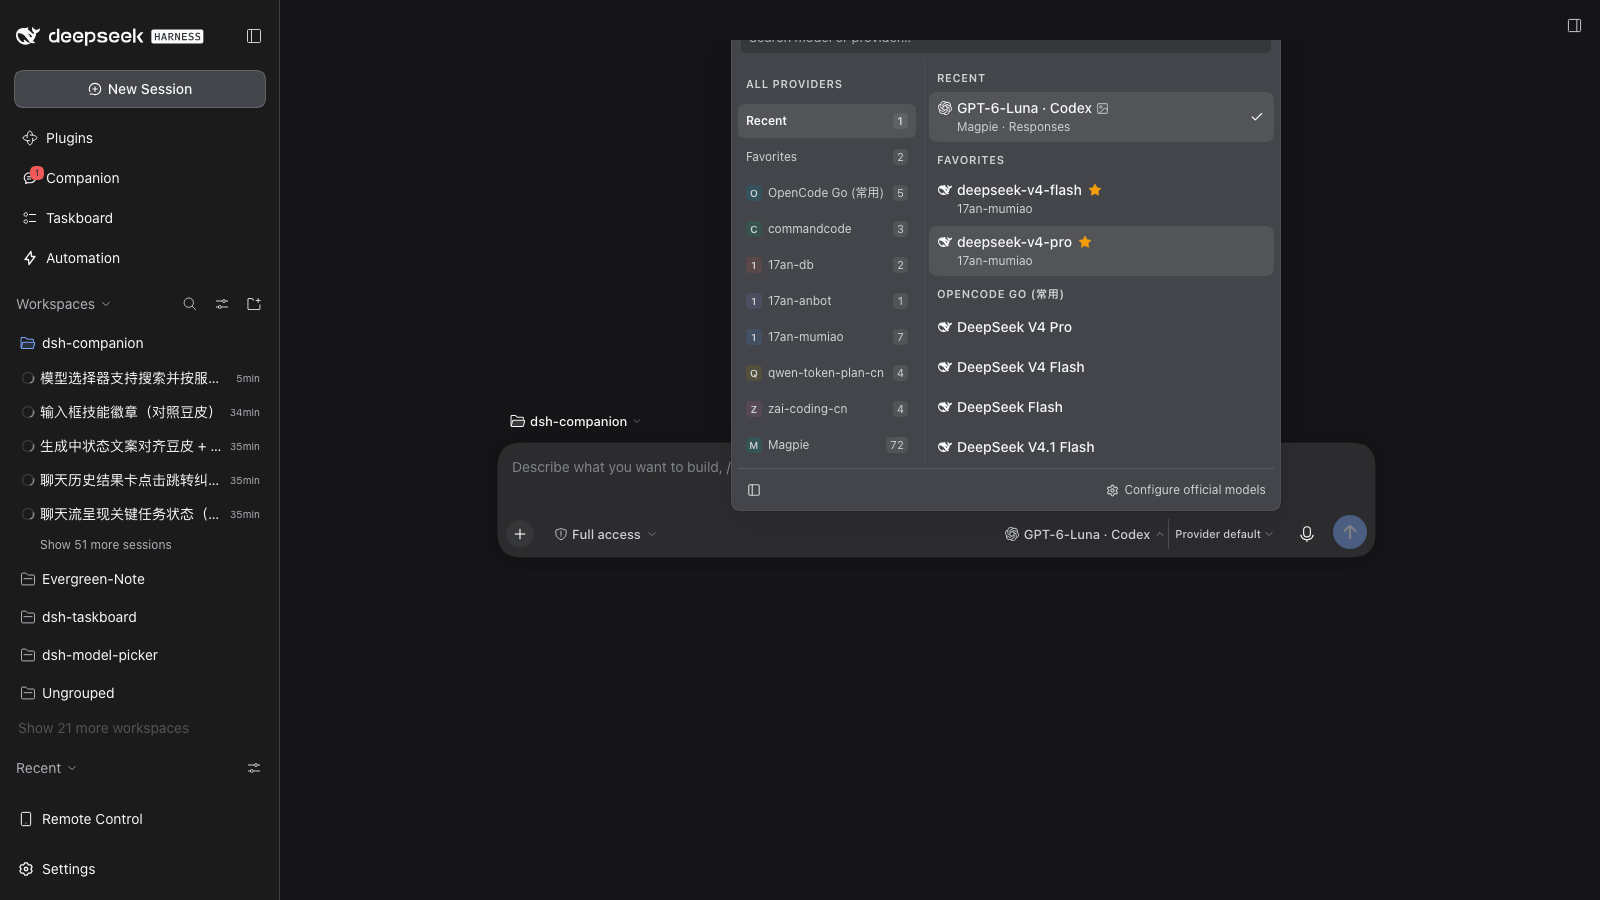The height and width of the screenshot is (900, 1600).
Task: Open the Taskboard section
Action: click(140, 218)
